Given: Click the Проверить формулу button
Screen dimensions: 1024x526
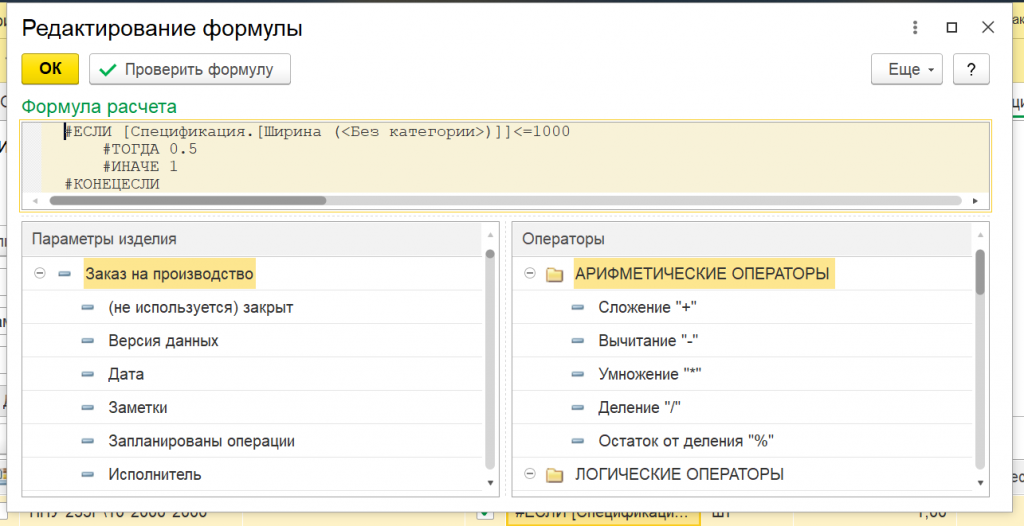Looking at the screenshot, I should point(190,69).
